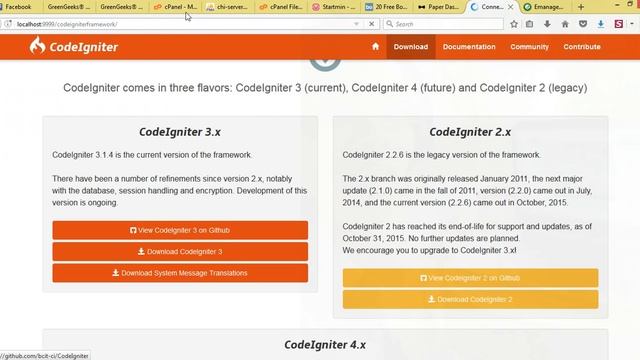This screenshot has height=360, width=640.
Task: Click the blue download extension icon
Action: [601, 24]
